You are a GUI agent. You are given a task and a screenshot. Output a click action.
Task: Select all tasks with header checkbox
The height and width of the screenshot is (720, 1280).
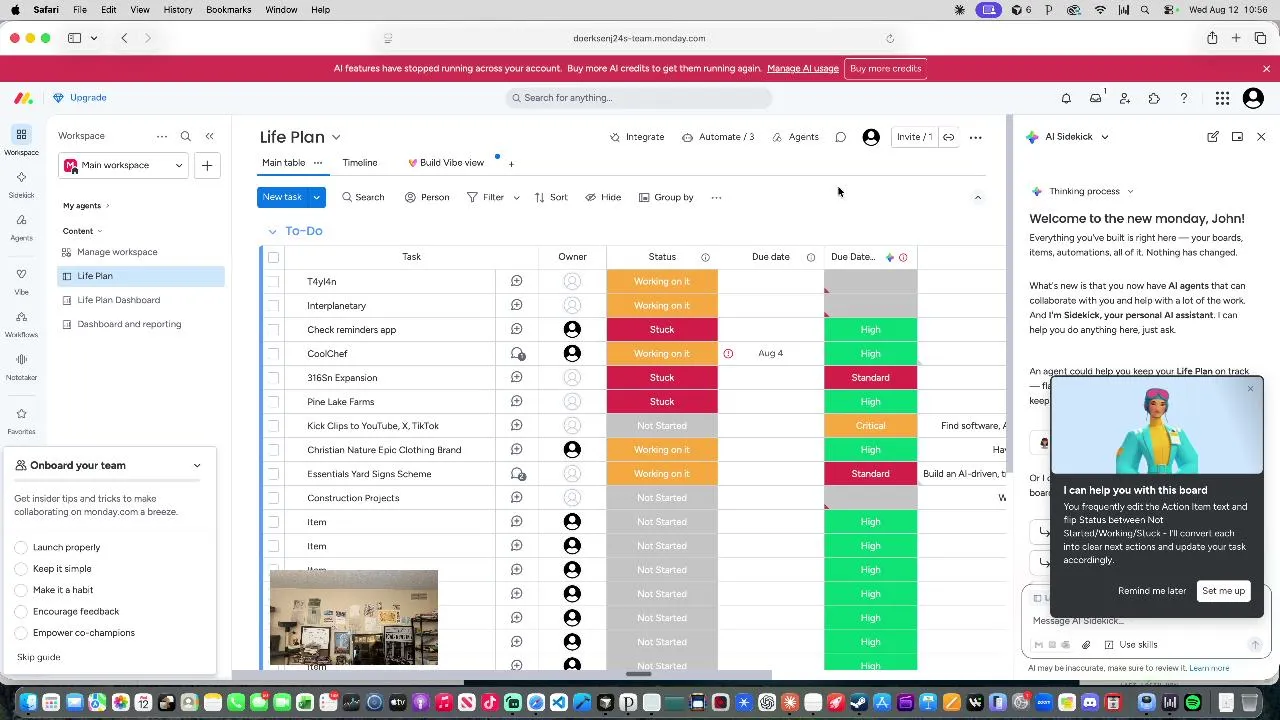(273, 257)
